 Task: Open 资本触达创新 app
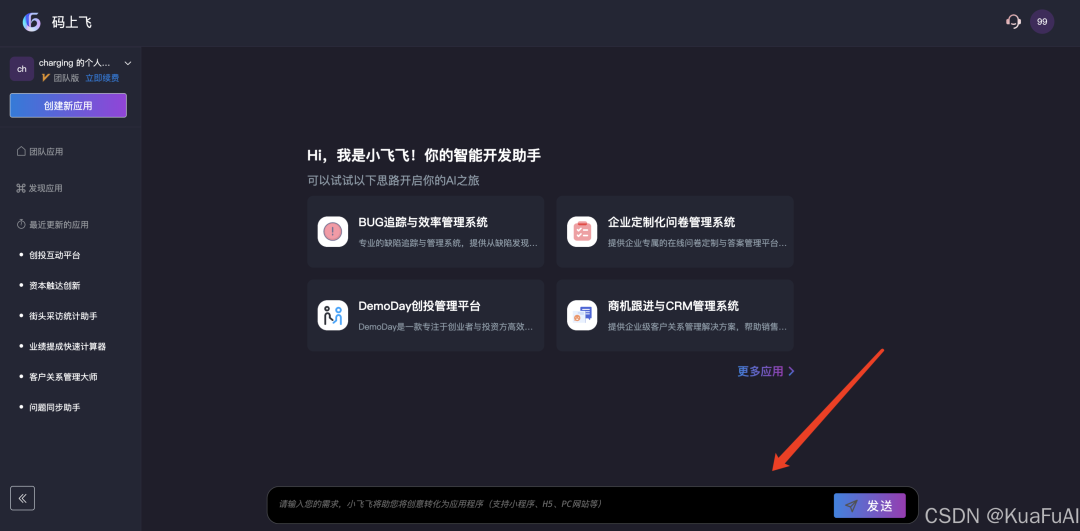(54, 285)
